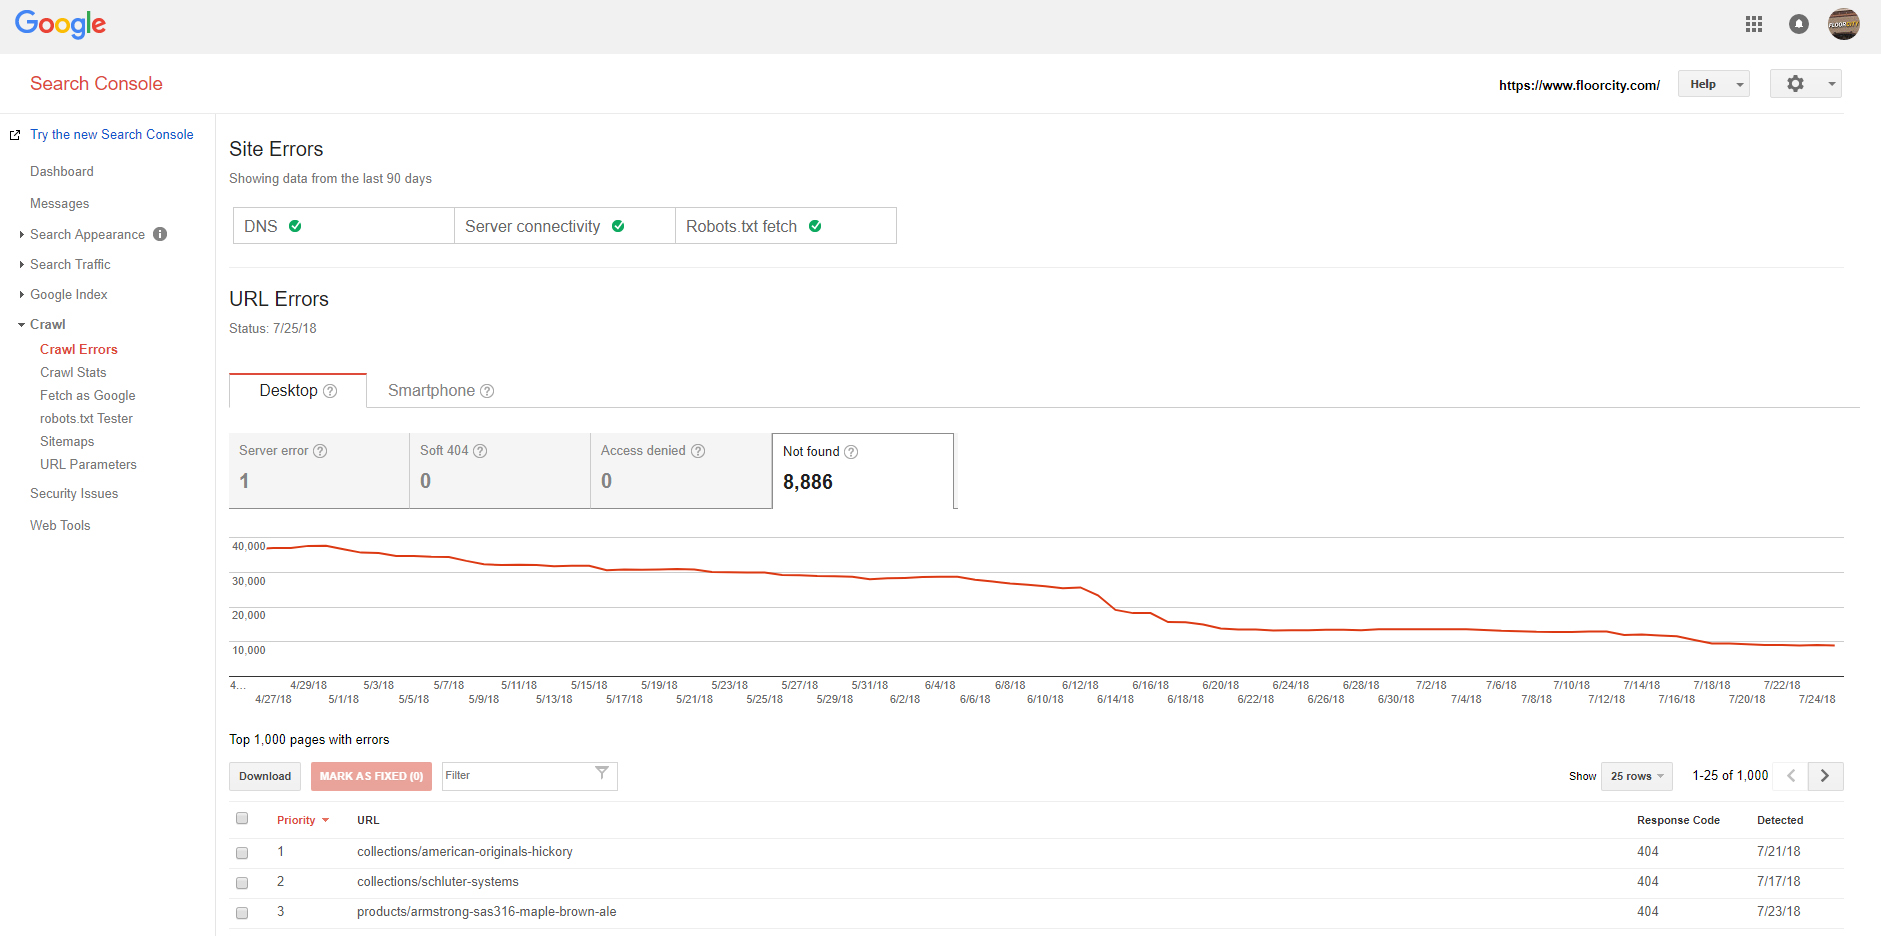The height and width of the screenshot is (936, 1881).
Task: Expand Search Traffic menu section
Action: pyautogui.click(x=22, y=264)
